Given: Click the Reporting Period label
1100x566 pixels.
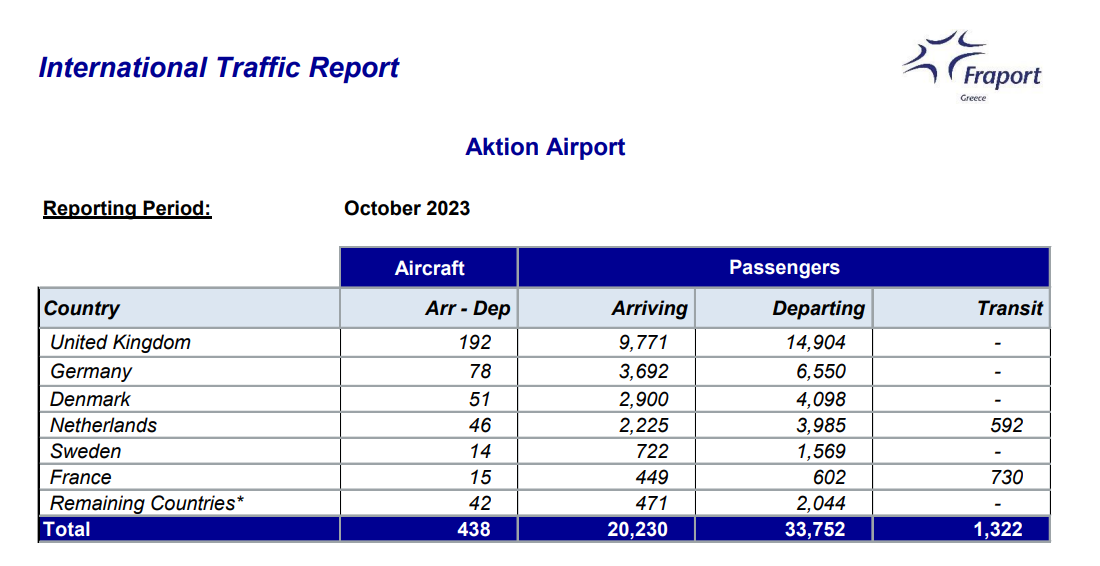Looking at the screenshot, I should coord(127,208).
